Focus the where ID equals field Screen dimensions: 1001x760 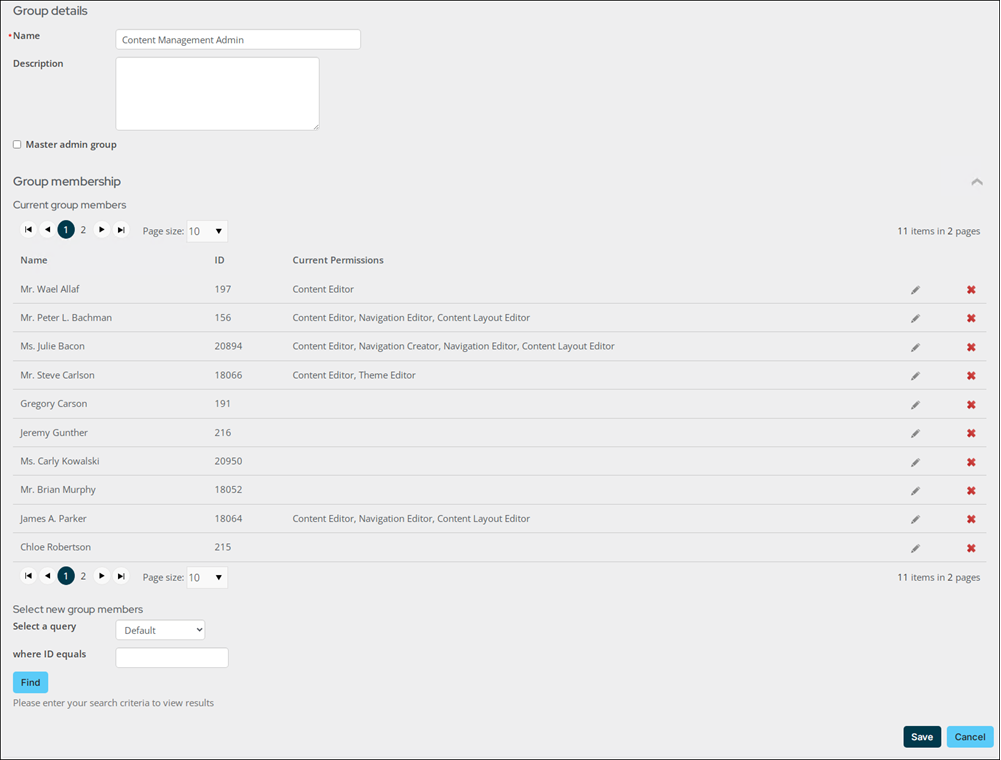pyautogui.click(x=172, y=657)
